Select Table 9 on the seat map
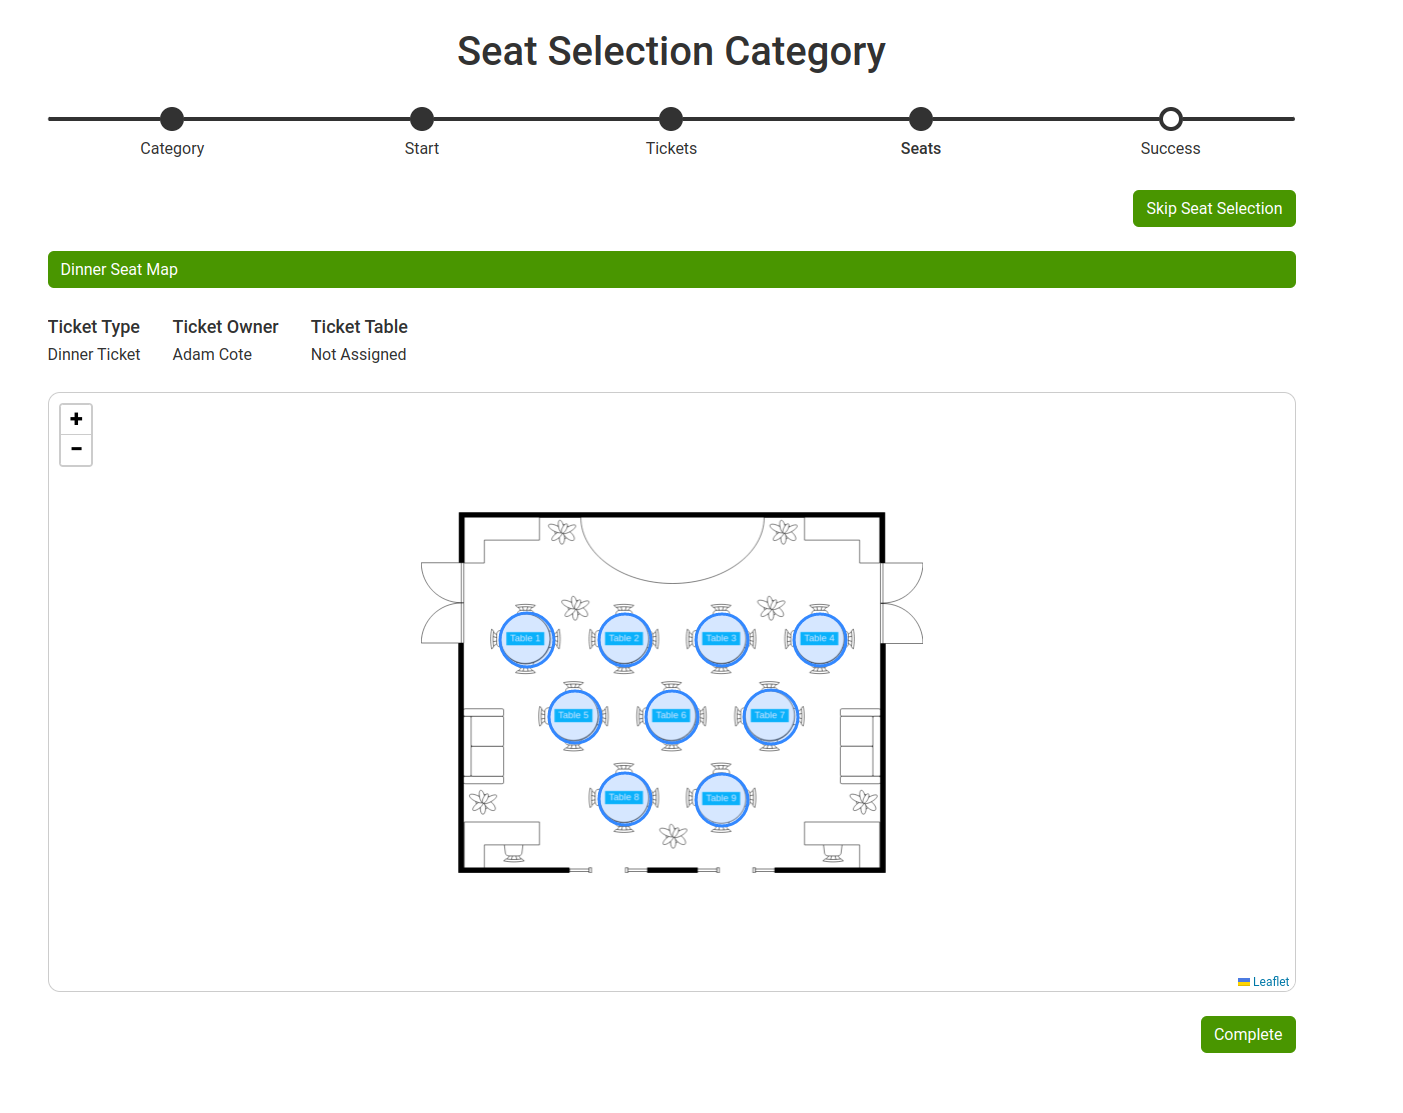1403x1113 pixels. click(x=720, y=797)
